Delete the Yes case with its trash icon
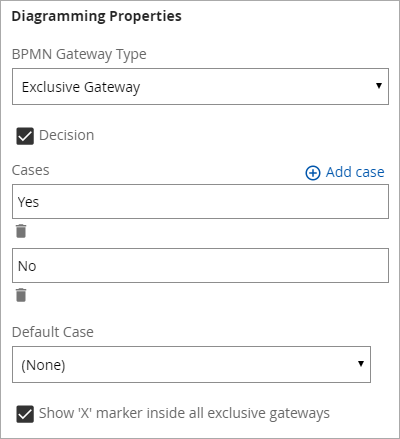Screen dimensions: 400x439 (x=21, y=231)
